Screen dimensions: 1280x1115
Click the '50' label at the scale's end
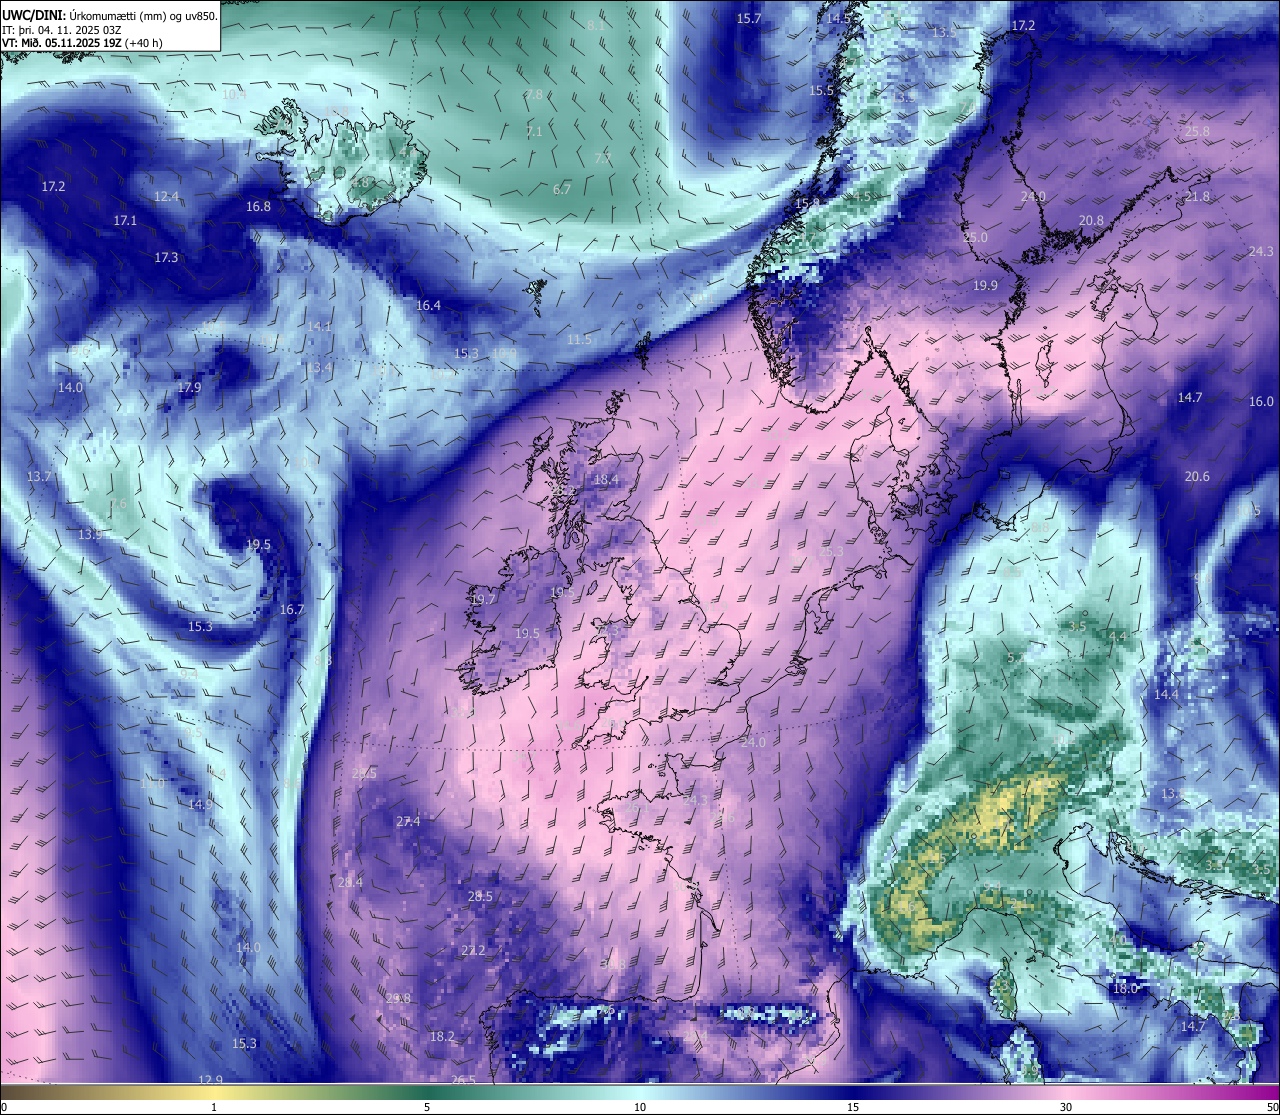[1272, 1107]
